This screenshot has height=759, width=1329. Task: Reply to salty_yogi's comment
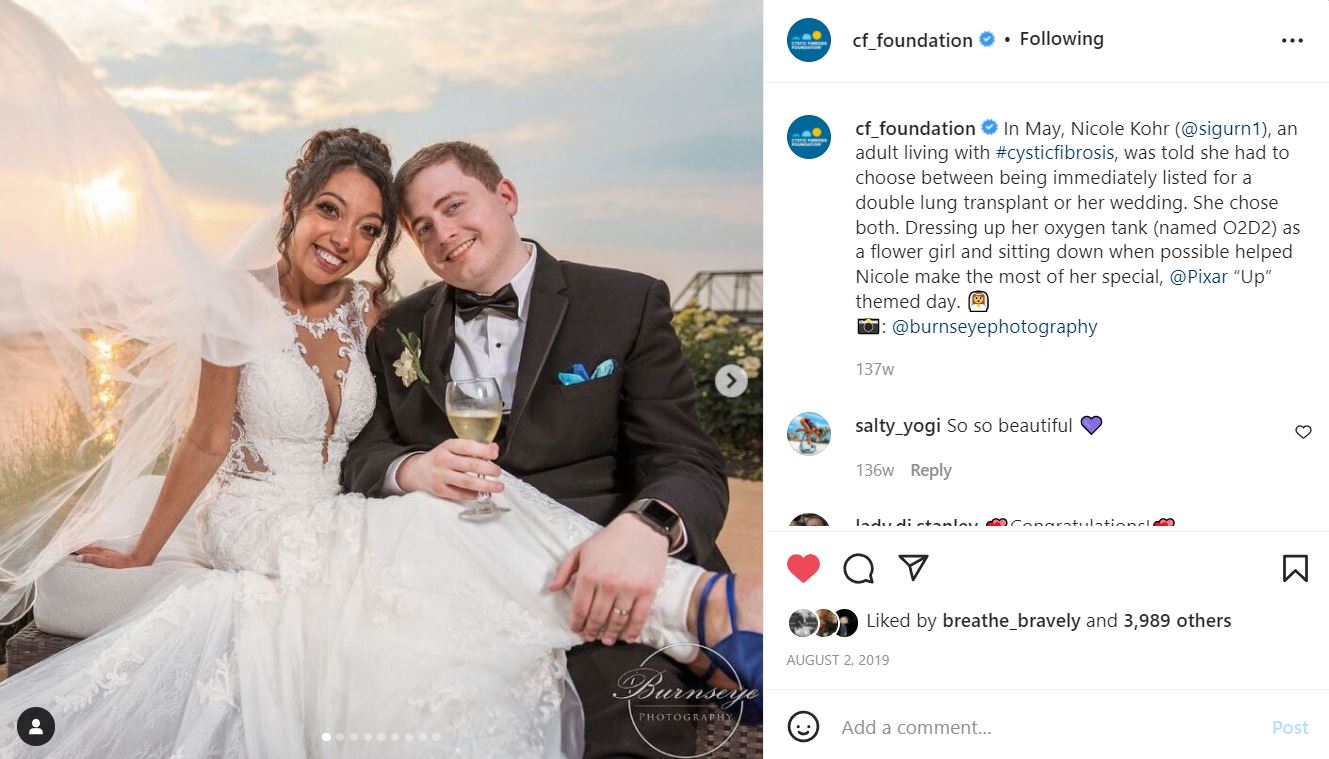pos(930,470)
